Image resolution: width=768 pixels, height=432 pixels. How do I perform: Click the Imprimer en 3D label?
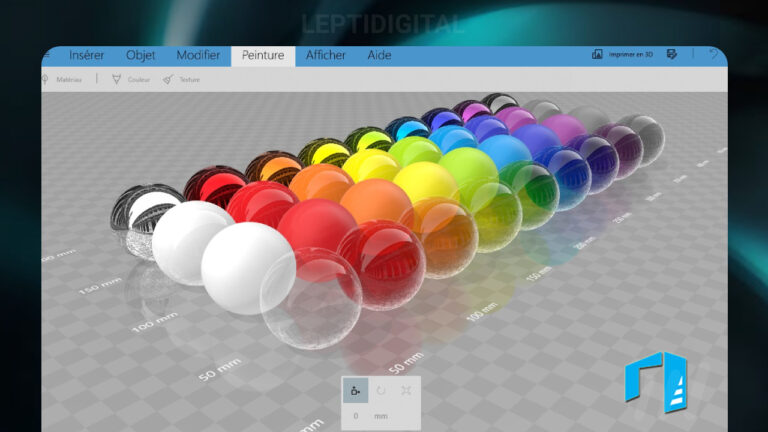631,55
